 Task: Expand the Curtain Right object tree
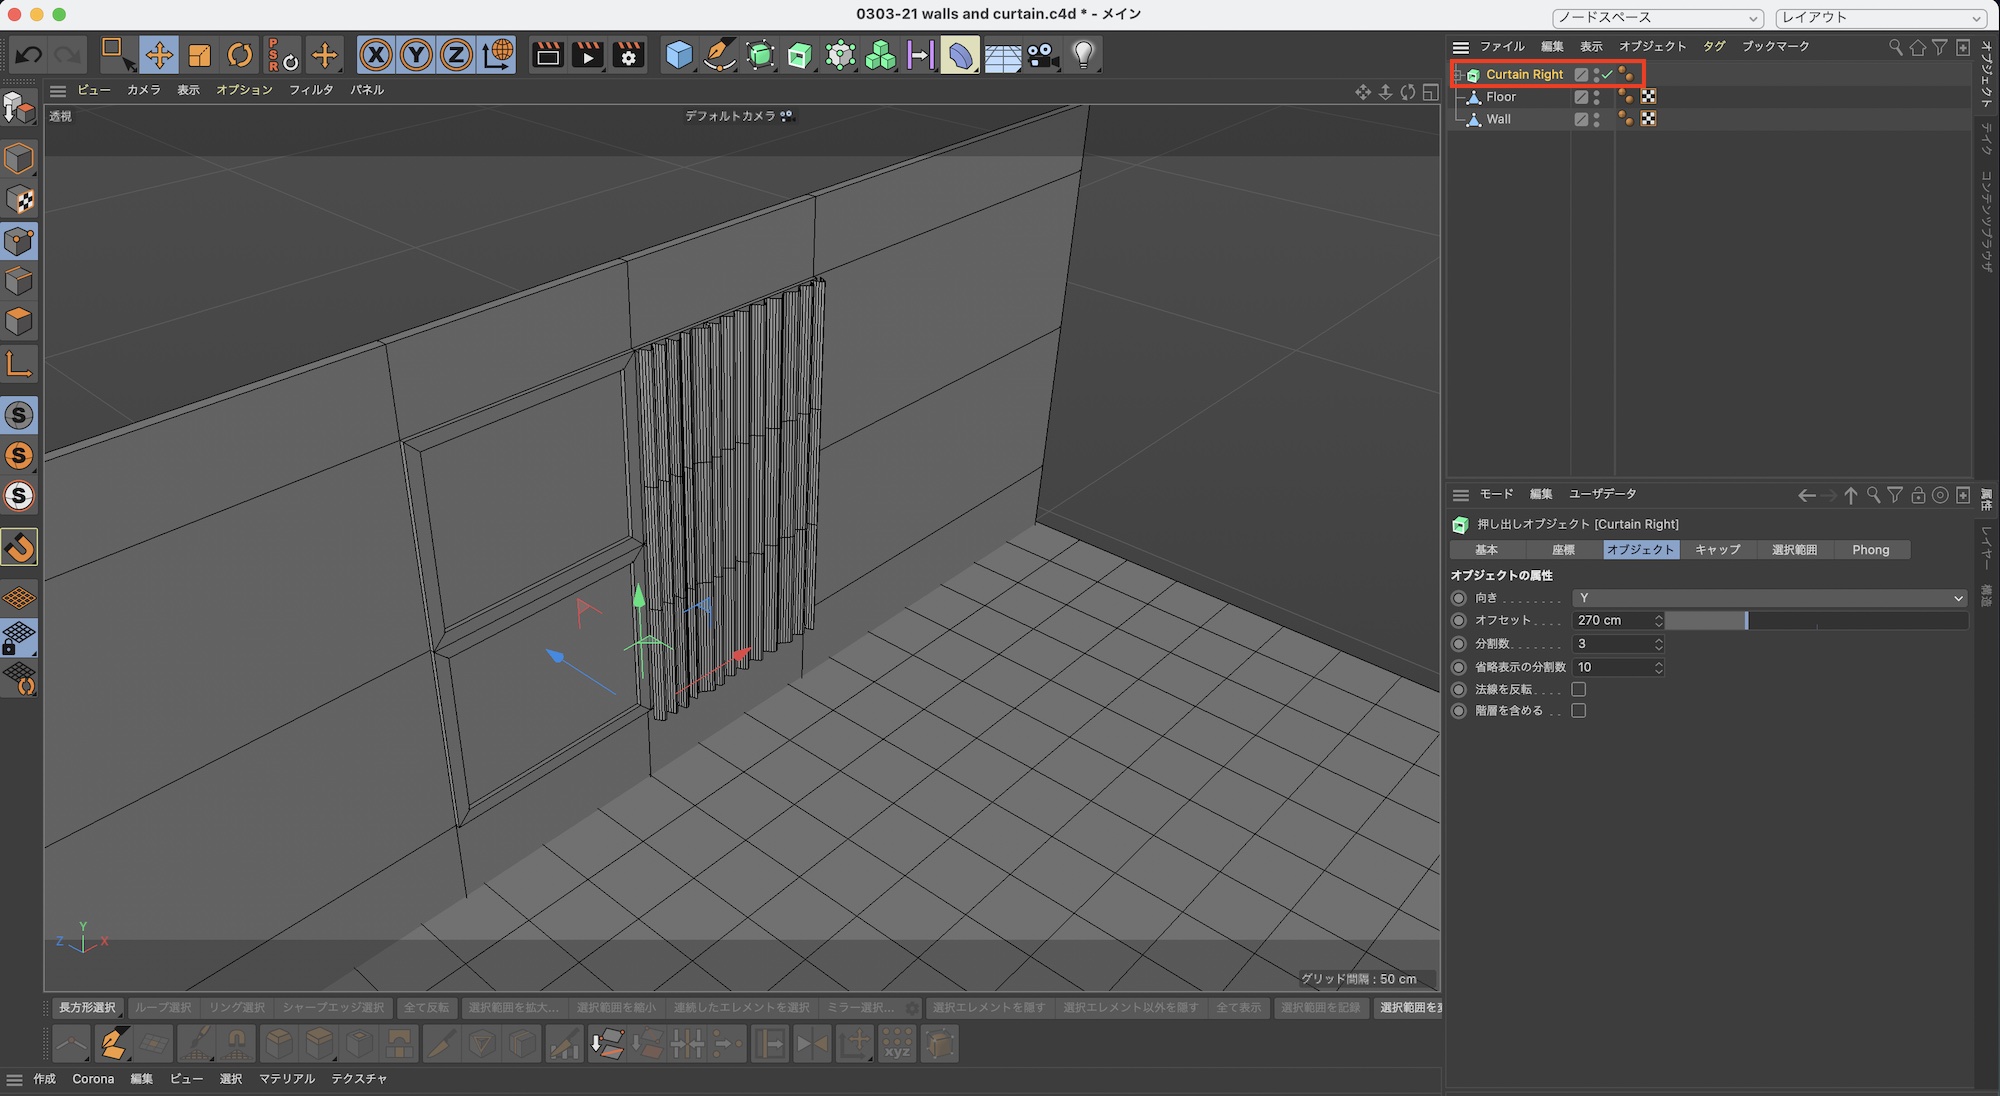1458,75
